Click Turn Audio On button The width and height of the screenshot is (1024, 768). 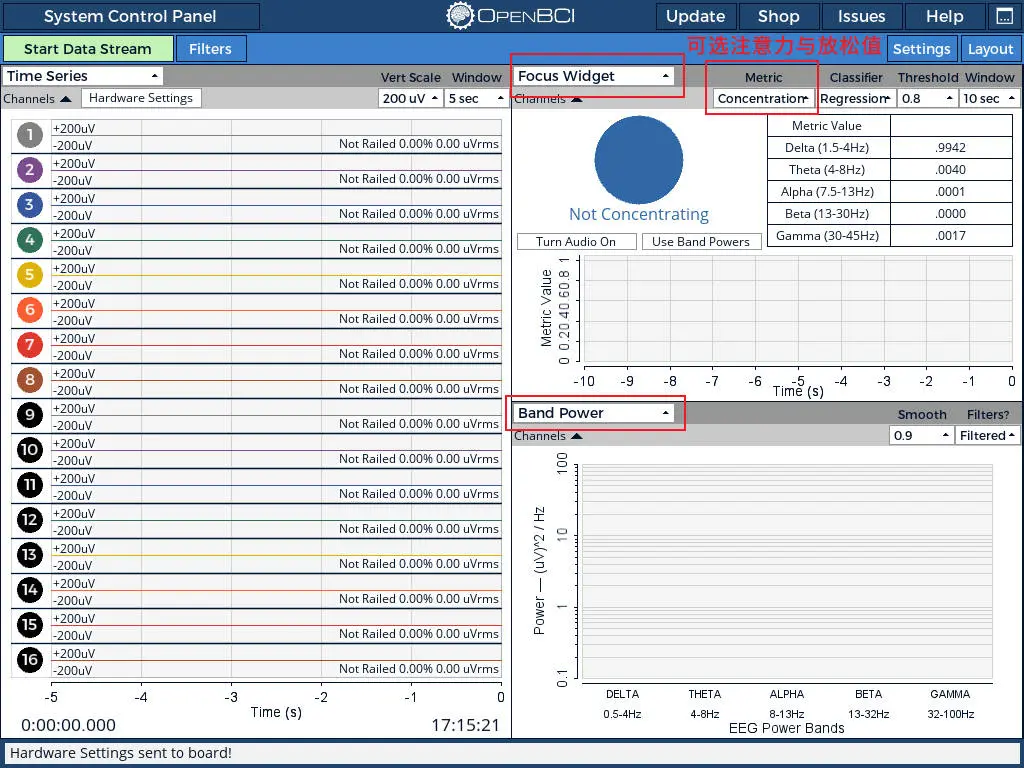coord(576,242)
